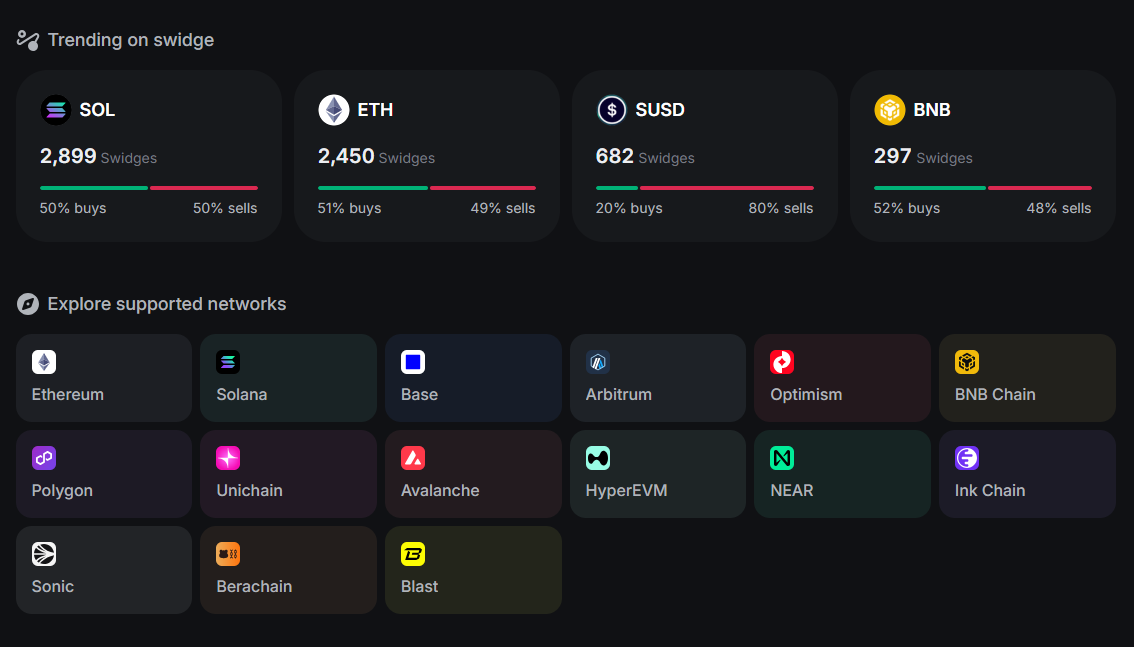Click the Optimism network icon
The width and height of the screenshot is (1134, 647).
(782, 362)
